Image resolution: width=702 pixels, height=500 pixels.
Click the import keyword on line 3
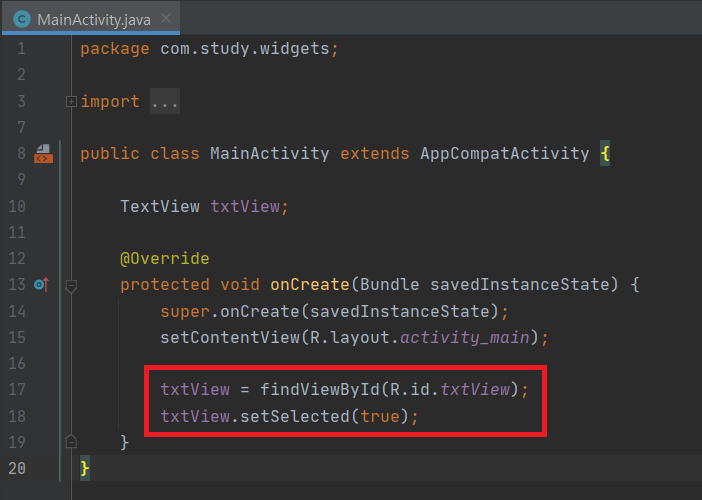[110, 102]
